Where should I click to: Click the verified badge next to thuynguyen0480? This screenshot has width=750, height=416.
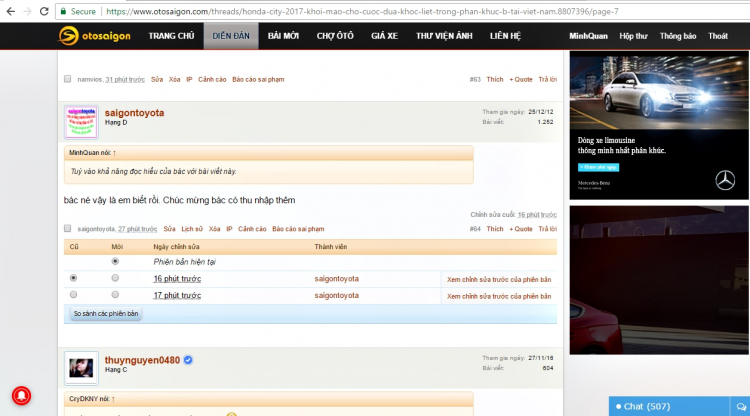click(188, 360)
